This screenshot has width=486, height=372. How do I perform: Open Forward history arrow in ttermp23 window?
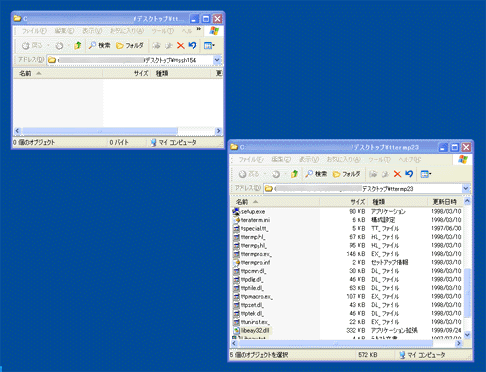coord(285,174)
